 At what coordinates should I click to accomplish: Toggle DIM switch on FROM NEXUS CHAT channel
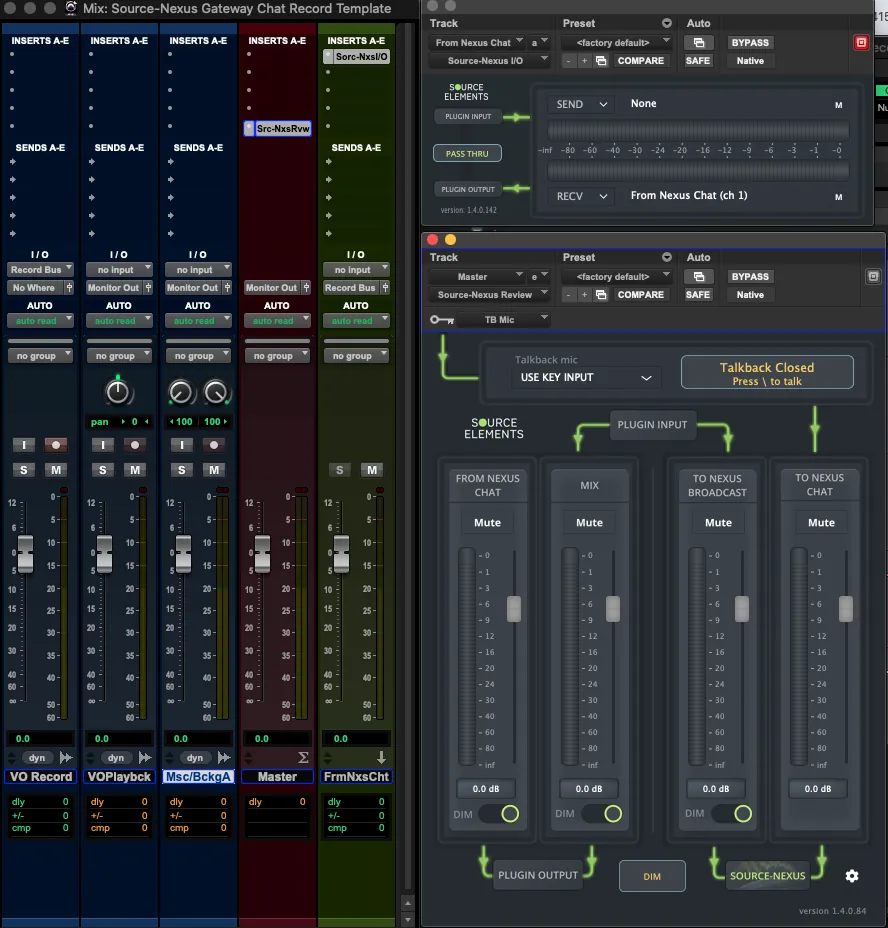499,814
